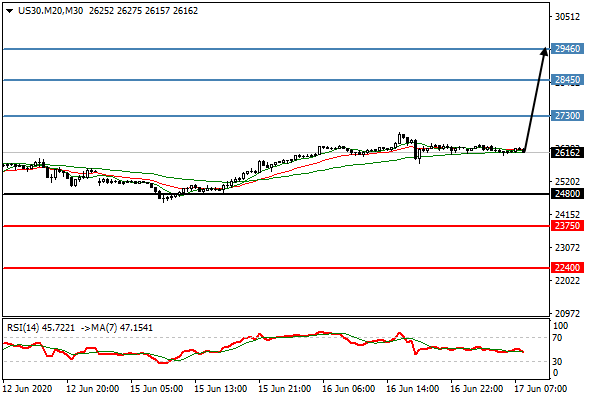Click the 17 Jun 07:00 time label

540,389
